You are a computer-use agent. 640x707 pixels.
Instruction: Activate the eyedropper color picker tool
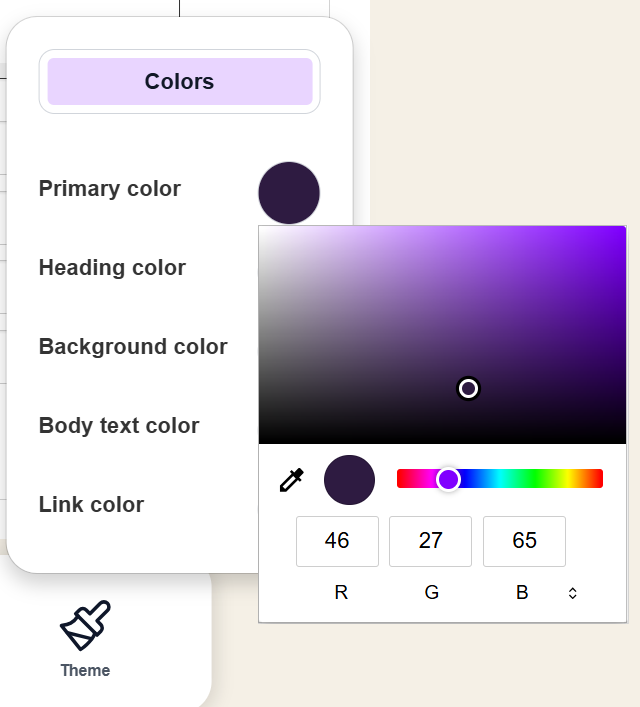click(x=291, y=480)
